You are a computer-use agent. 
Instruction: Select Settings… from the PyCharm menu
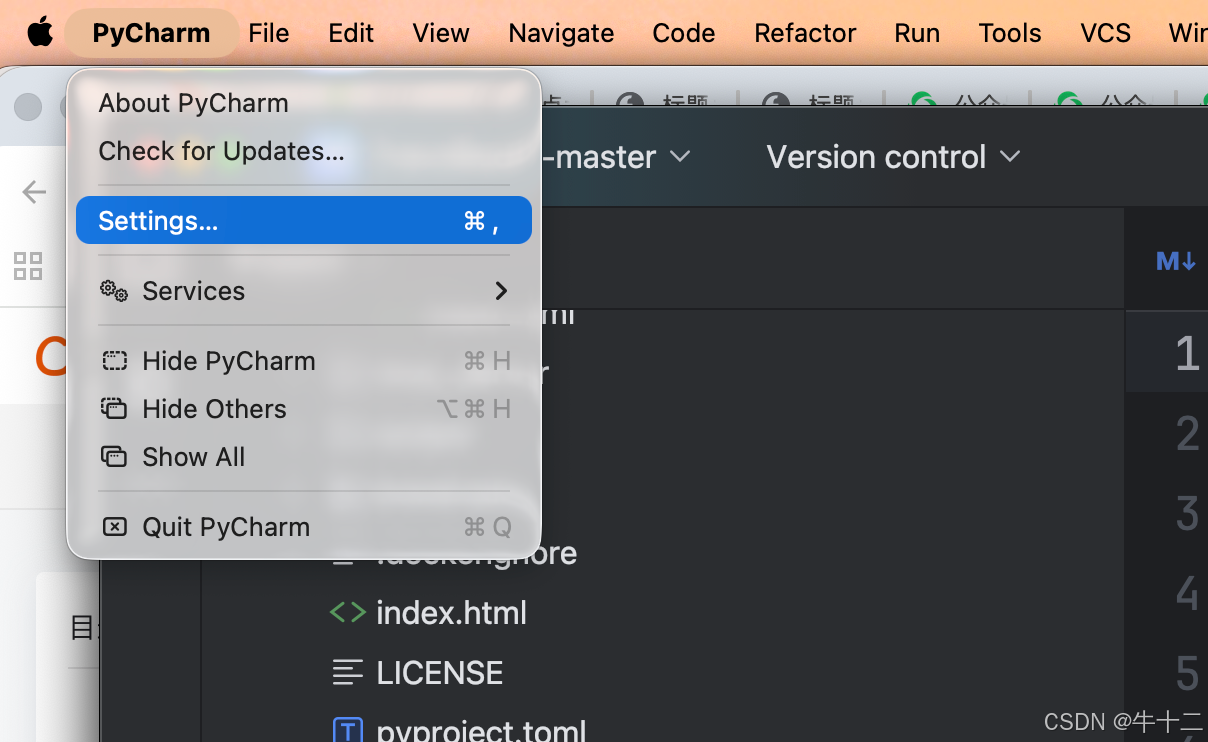[304, 221]
